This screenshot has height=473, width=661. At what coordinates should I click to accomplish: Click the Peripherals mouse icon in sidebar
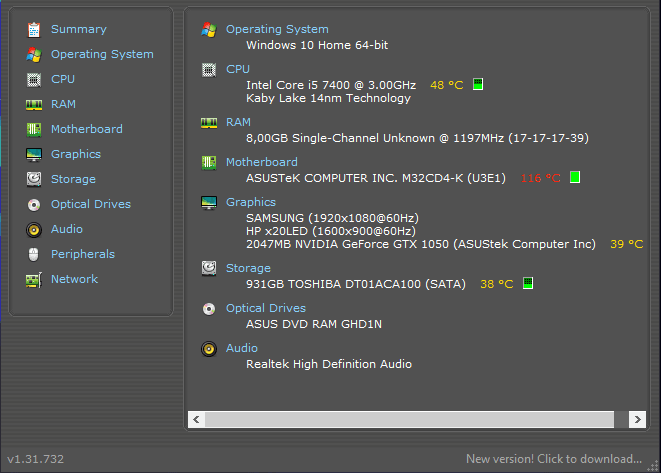[x=34, y=255]
